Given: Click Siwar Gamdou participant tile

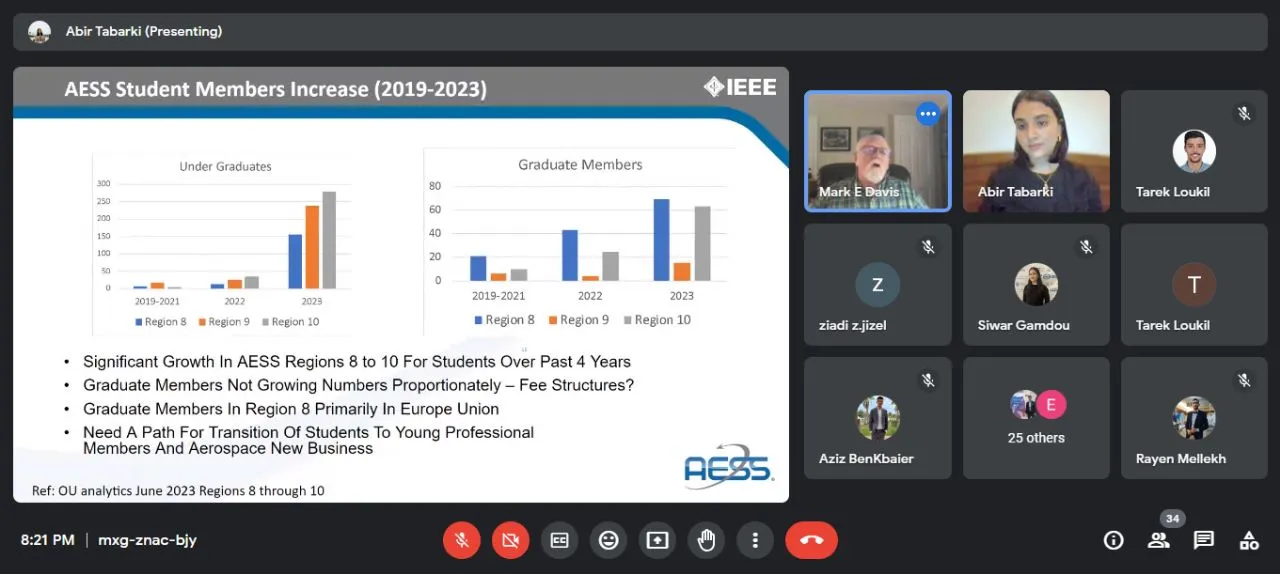Looking at the screenshot, I should point(1036,285).
